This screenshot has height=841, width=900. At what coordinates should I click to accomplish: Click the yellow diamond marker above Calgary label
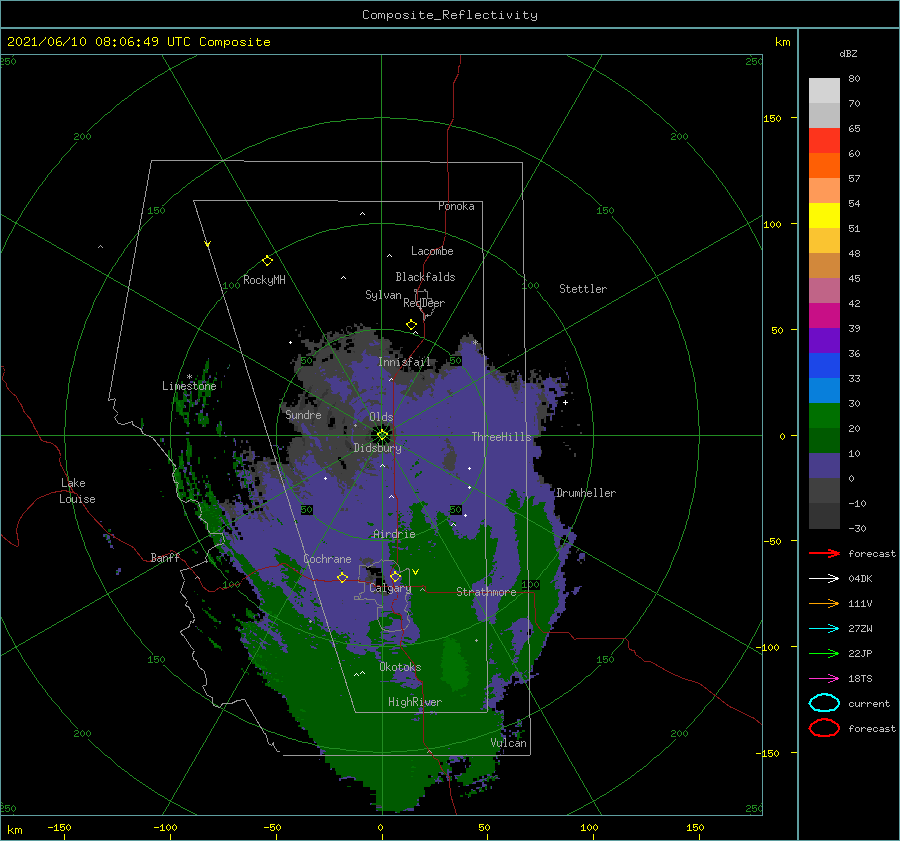click(x=395, y=576)
